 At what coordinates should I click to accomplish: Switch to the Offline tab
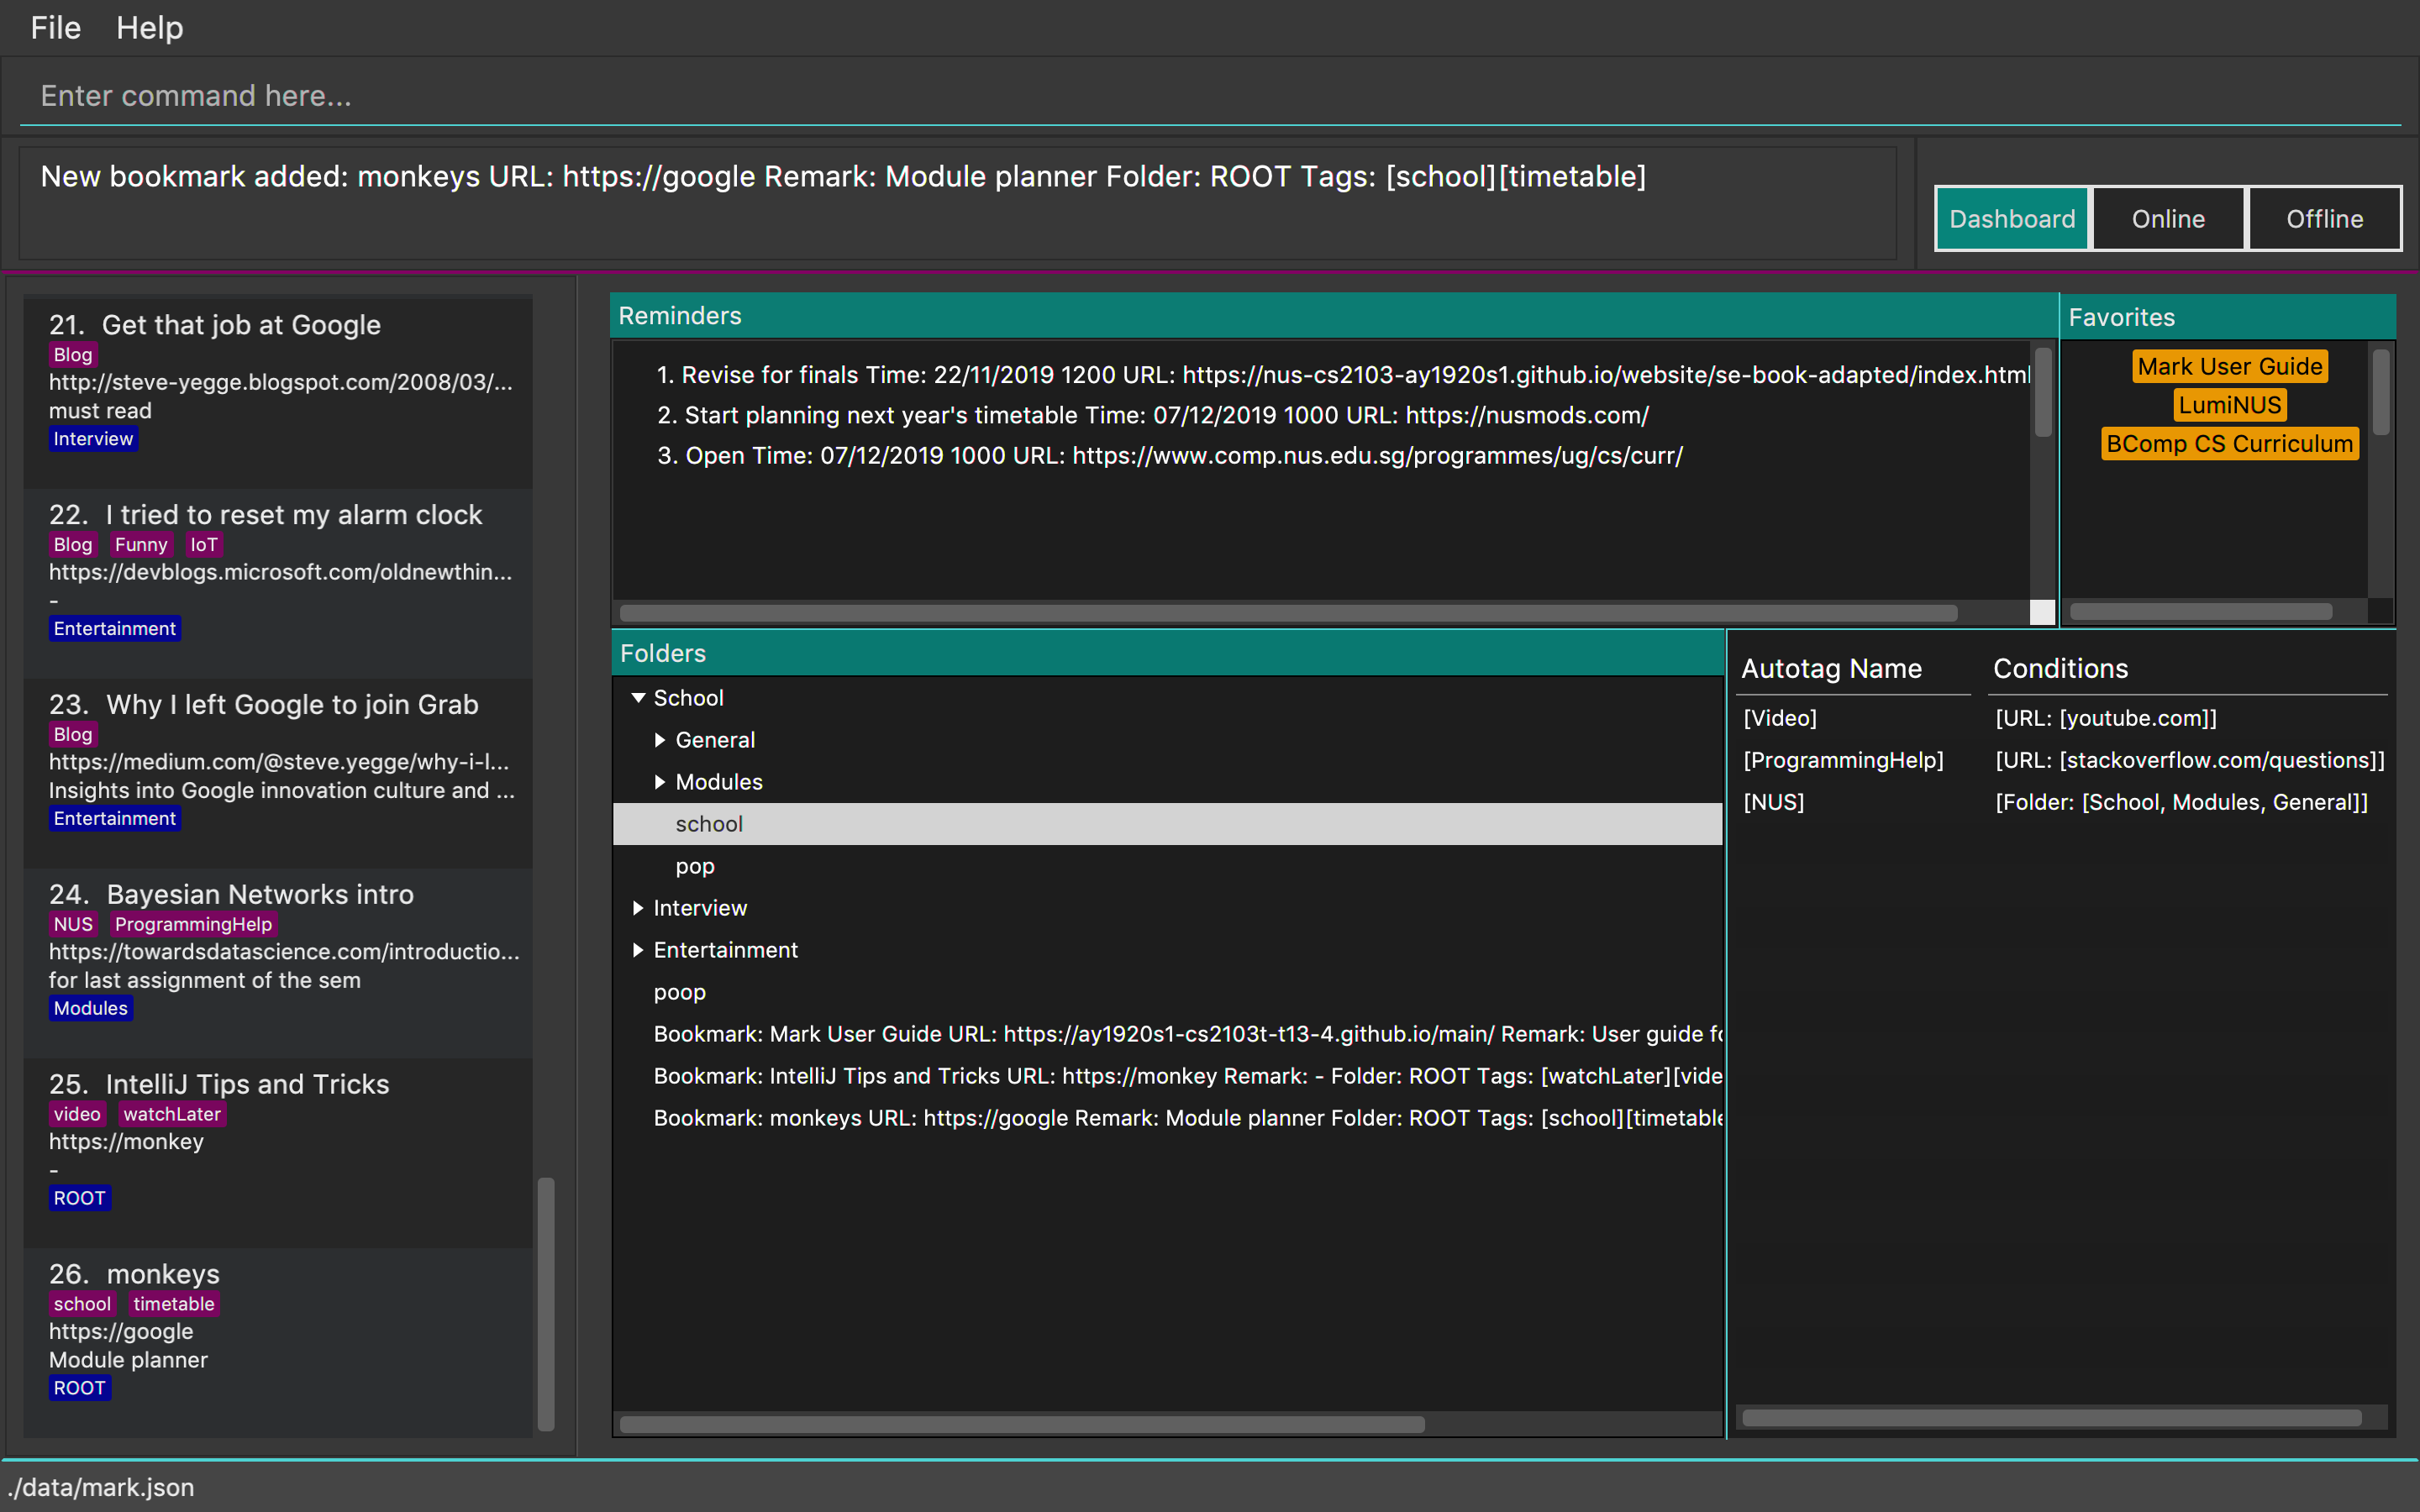[x=2324, y=219]
